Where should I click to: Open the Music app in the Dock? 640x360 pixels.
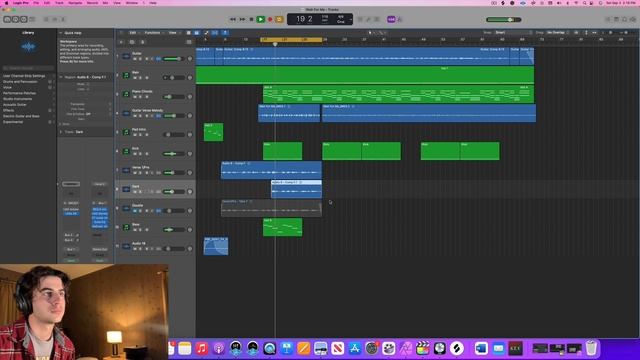click(202, 348)
